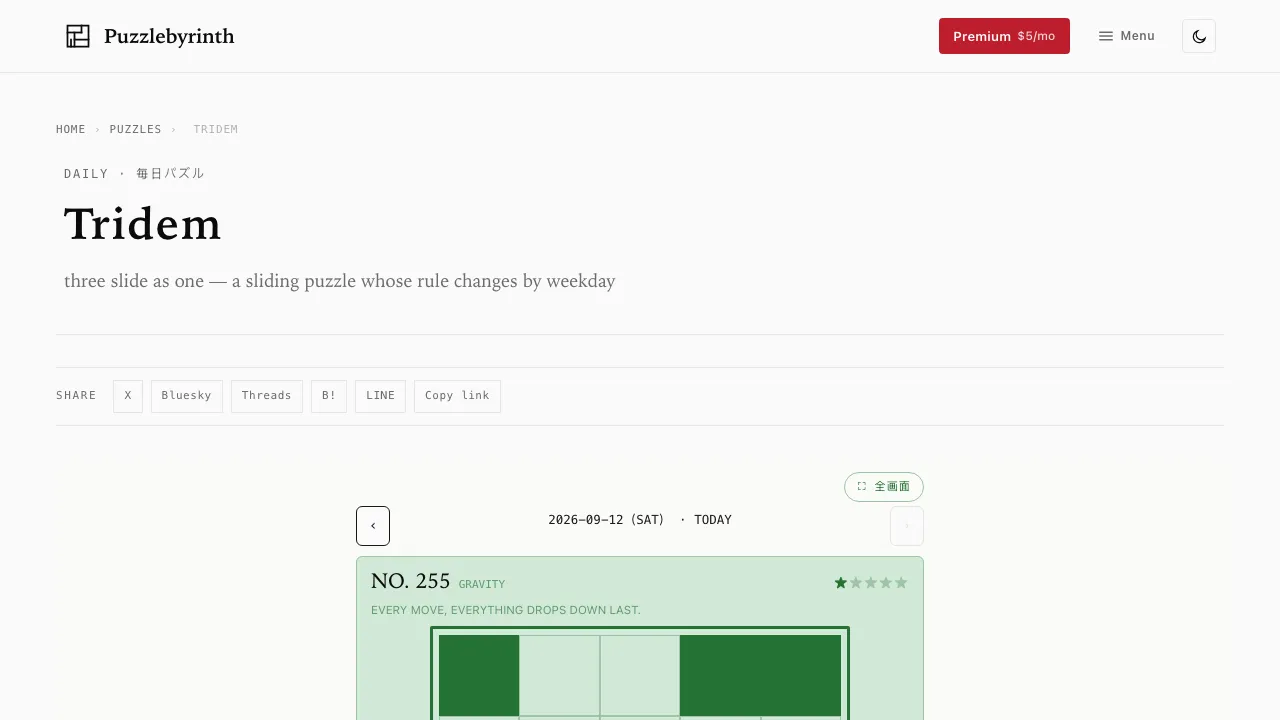1280x720 pixels.
Task: Click the difficulty star rating
Action: tap(871, 583)
